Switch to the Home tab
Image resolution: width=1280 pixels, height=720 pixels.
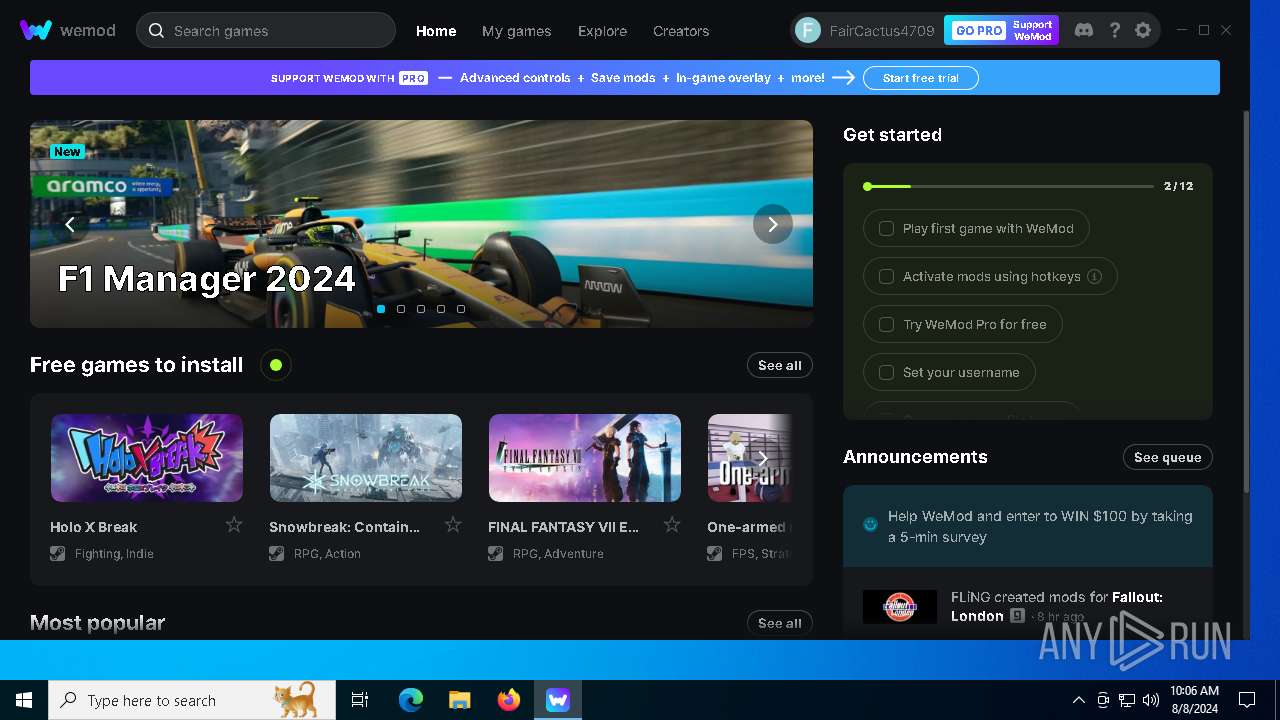point(436,31)
